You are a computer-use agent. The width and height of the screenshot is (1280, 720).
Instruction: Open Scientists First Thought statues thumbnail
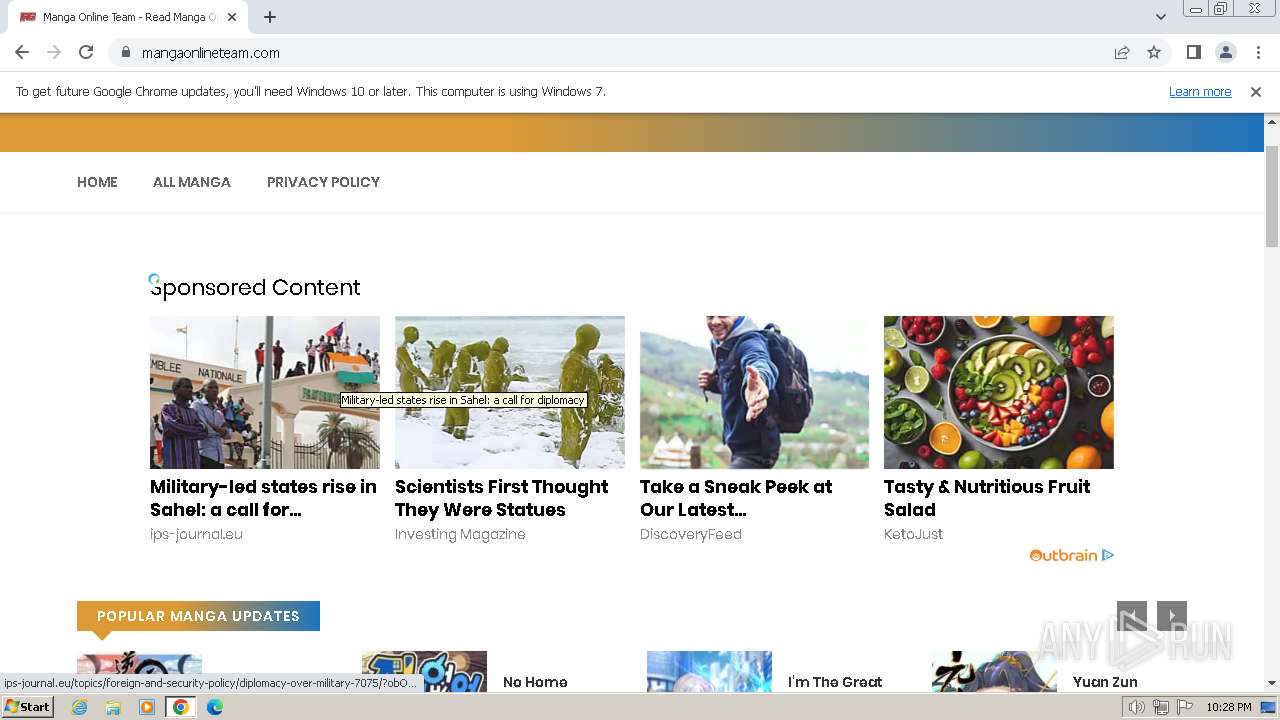[x=510, y=392]
